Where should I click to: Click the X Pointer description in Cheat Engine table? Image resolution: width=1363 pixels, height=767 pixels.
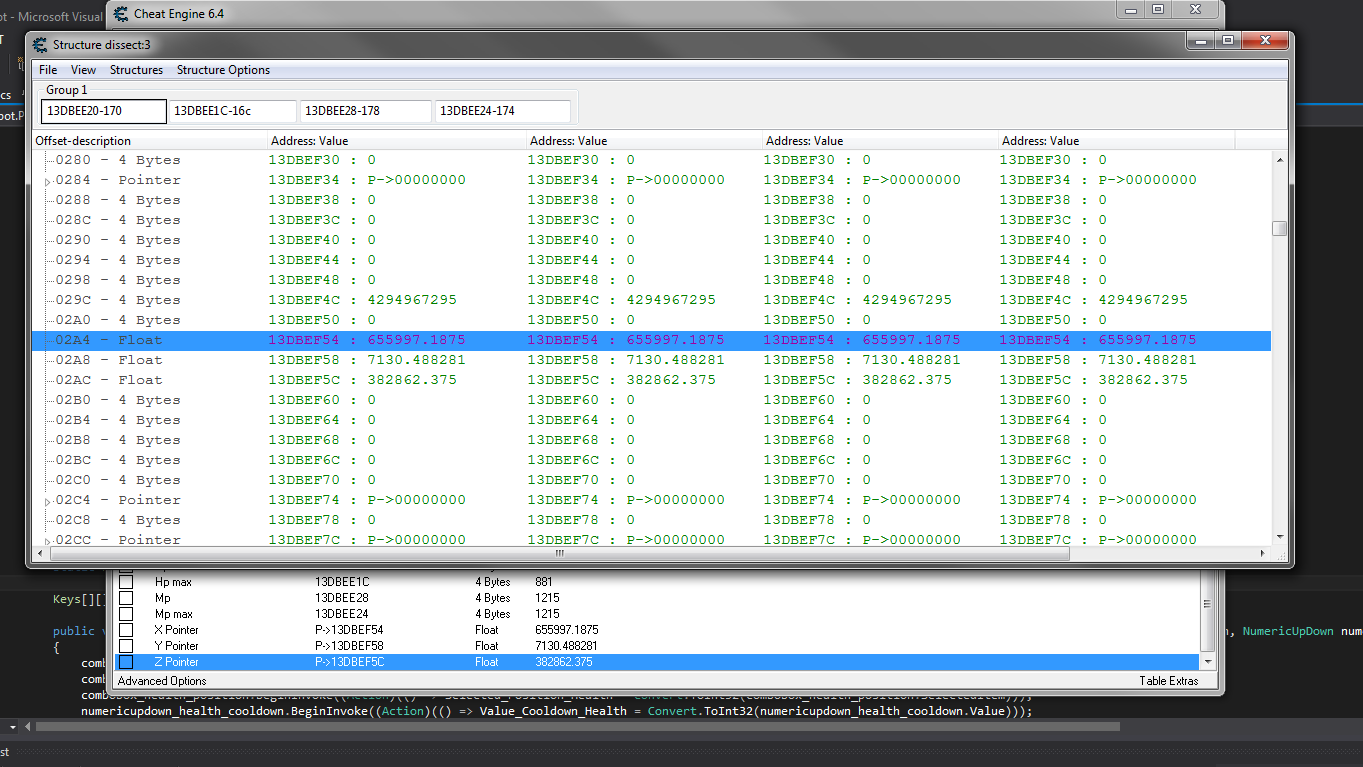coord(176,630)
